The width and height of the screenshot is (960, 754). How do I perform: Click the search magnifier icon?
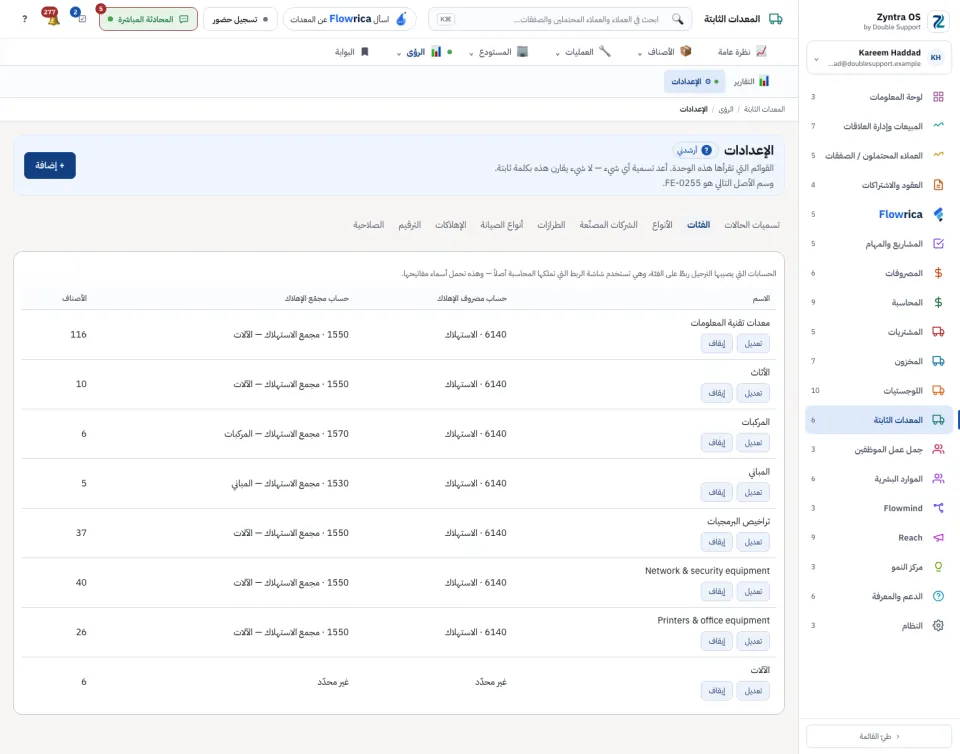[x=677, y=19]
